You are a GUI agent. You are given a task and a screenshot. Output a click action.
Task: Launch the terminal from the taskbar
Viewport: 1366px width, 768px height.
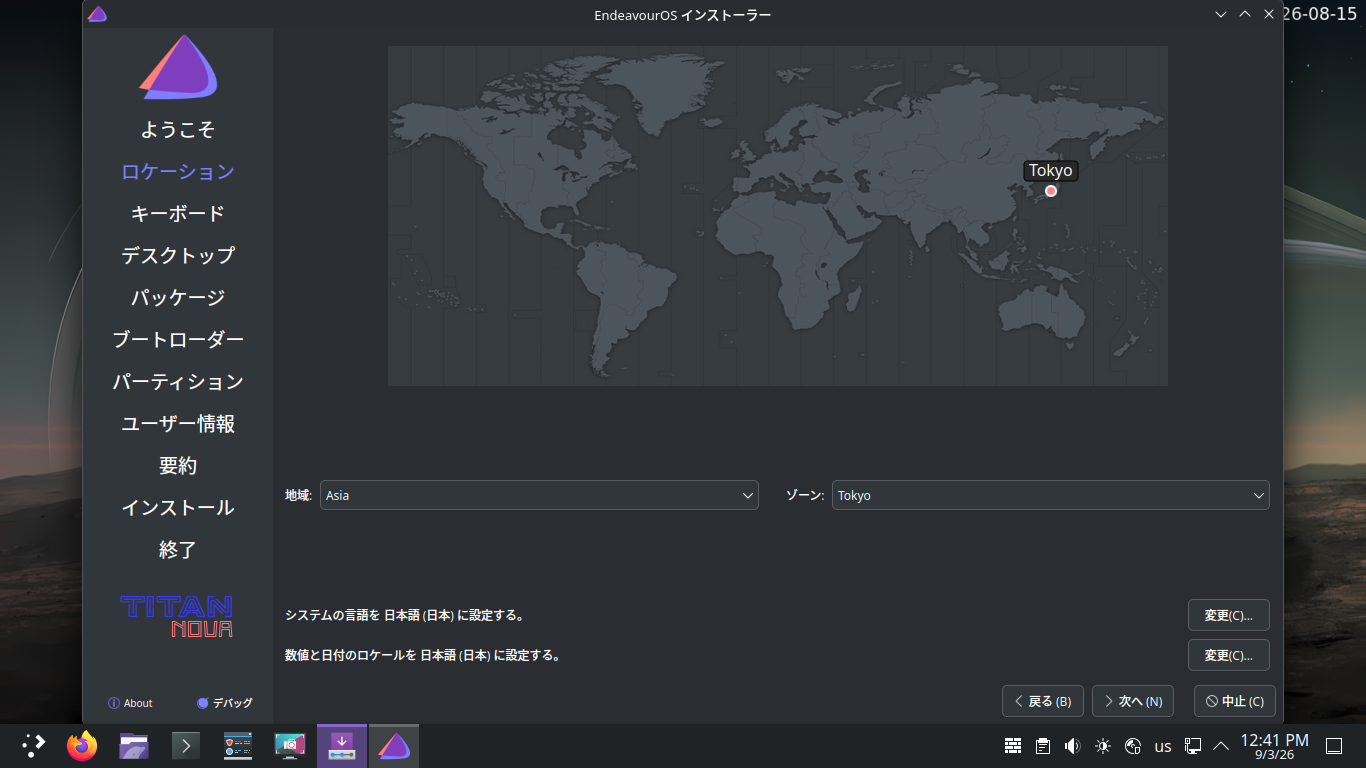click(x=186, y=746)
